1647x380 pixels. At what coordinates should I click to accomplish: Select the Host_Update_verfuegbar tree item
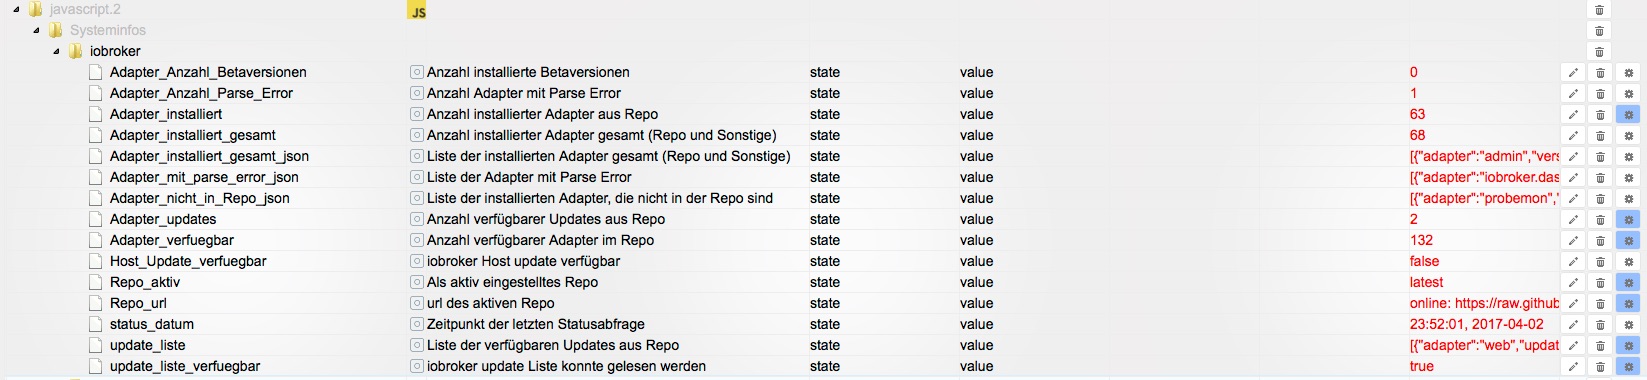(x=188, y=261)
